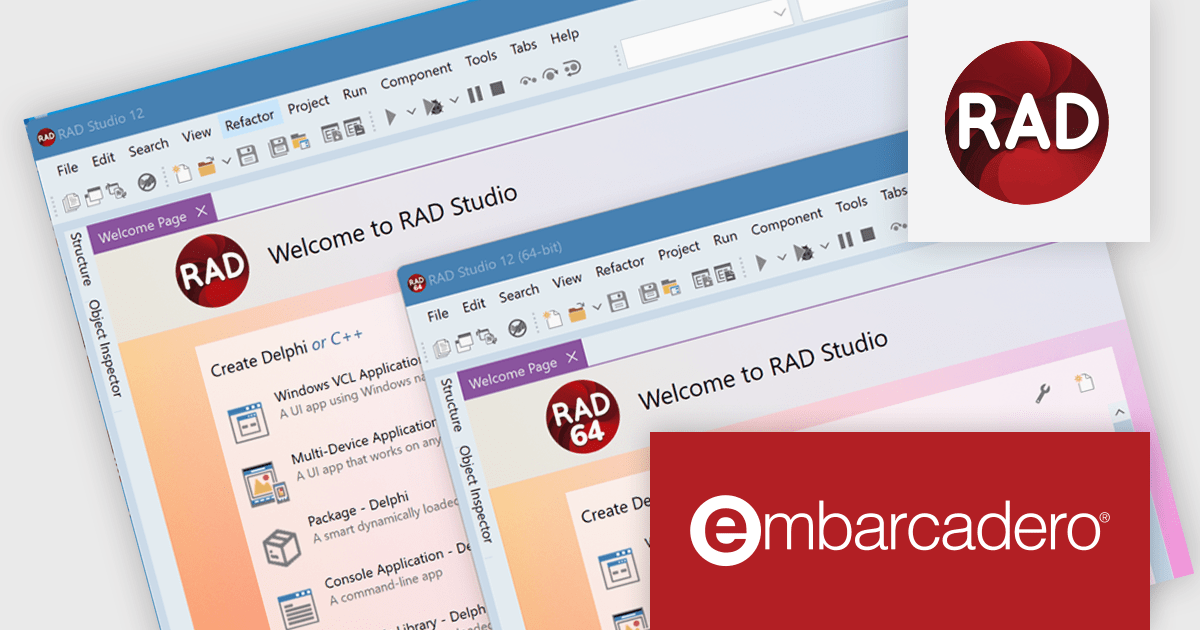1200x630 pixels.
Task: Open Structure side panel in RAD Studio 12 window
Action: point(81,261)
